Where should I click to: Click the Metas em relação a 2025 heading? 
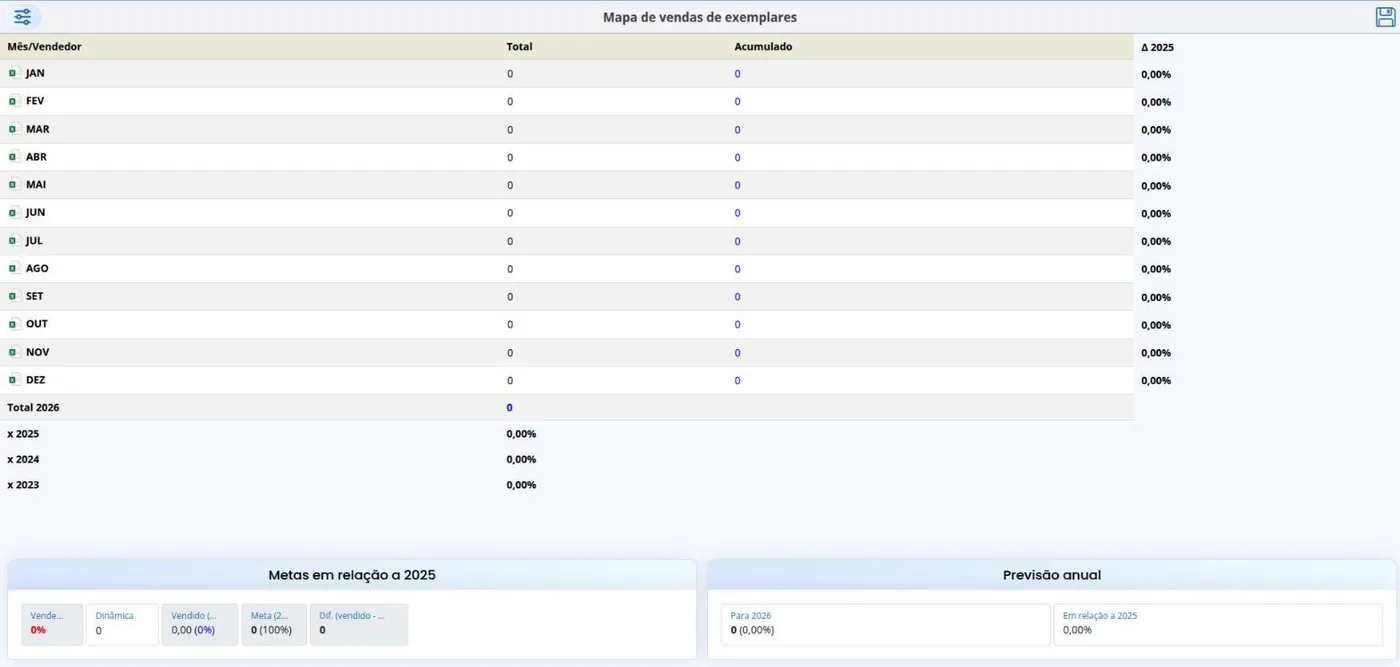pos(352,575)
